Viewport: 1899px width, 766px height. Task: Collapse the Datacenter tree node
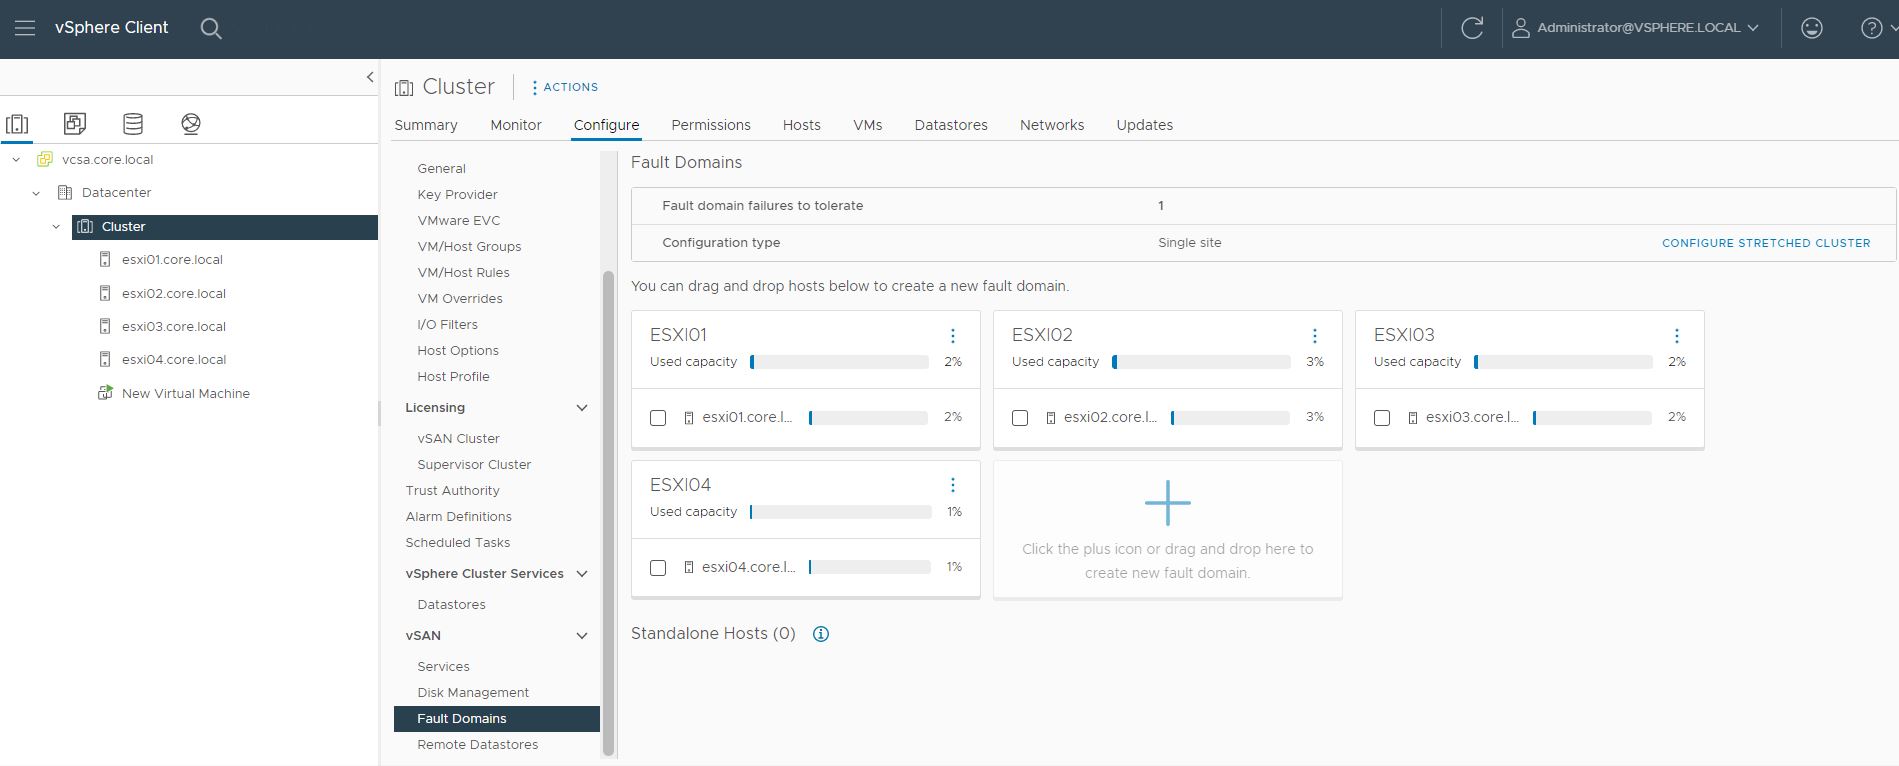point(36,193)
